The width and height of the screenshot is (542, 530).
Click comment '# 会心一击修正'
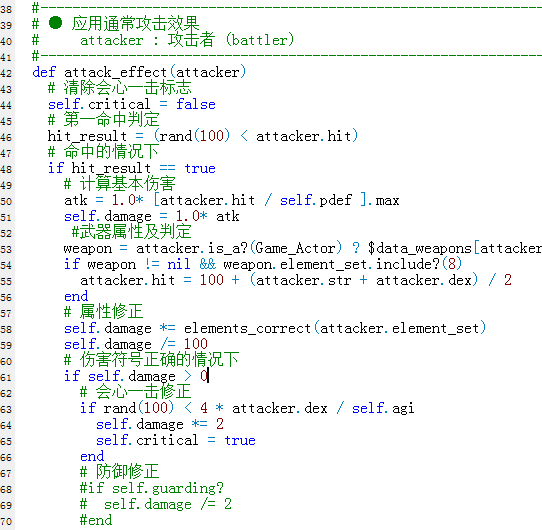pyautogui.click(x=136, y=392)
